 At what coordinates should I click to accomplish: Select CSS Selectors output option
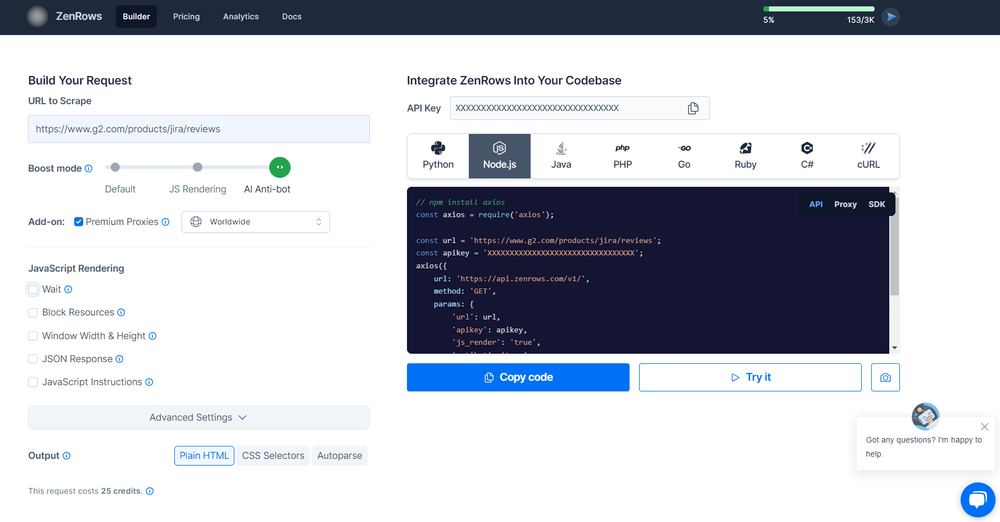point(273,456)
